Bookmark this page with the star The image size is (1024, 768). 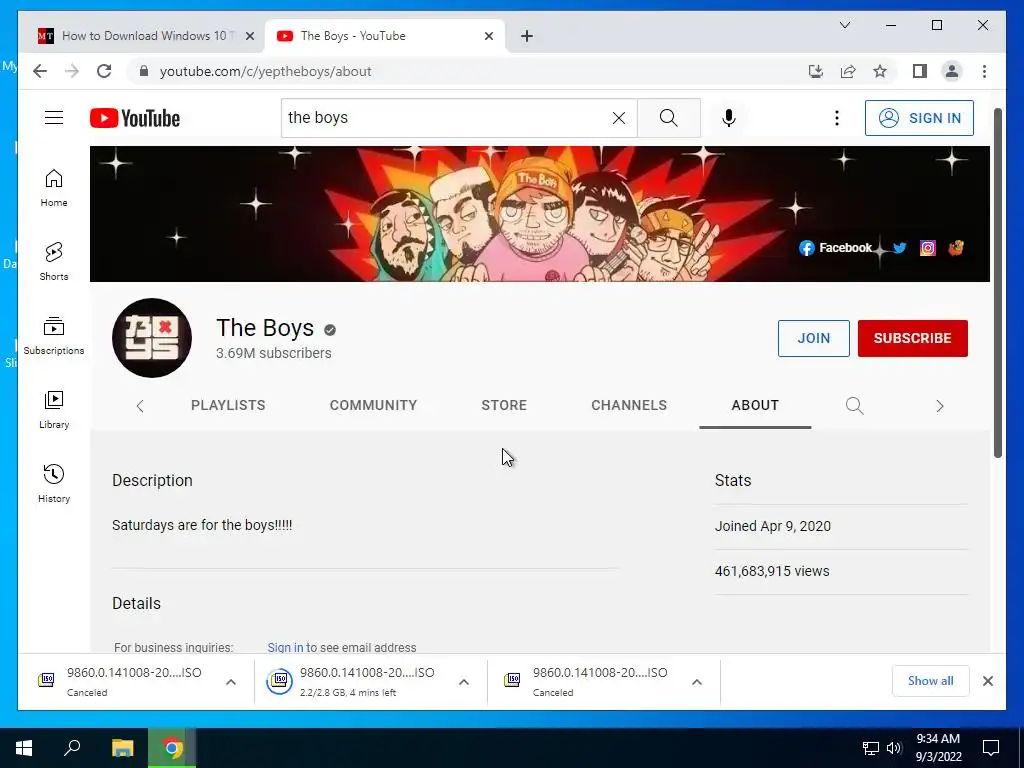[880, 71]
